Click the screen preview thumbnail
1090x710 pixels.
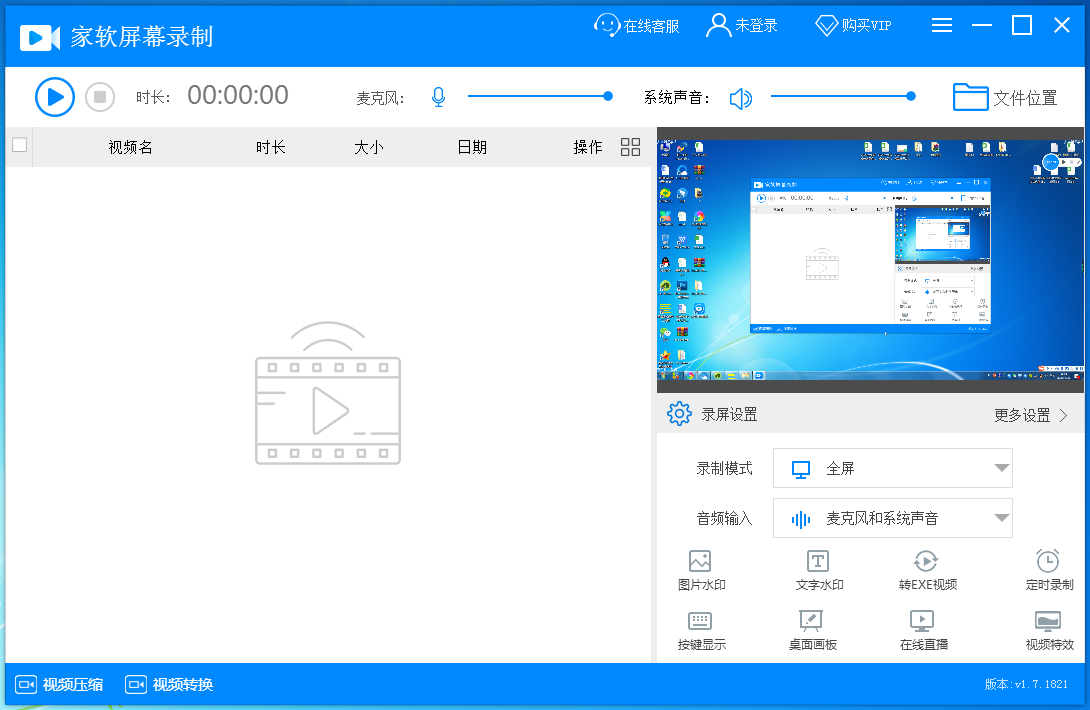tap(870, 260)
